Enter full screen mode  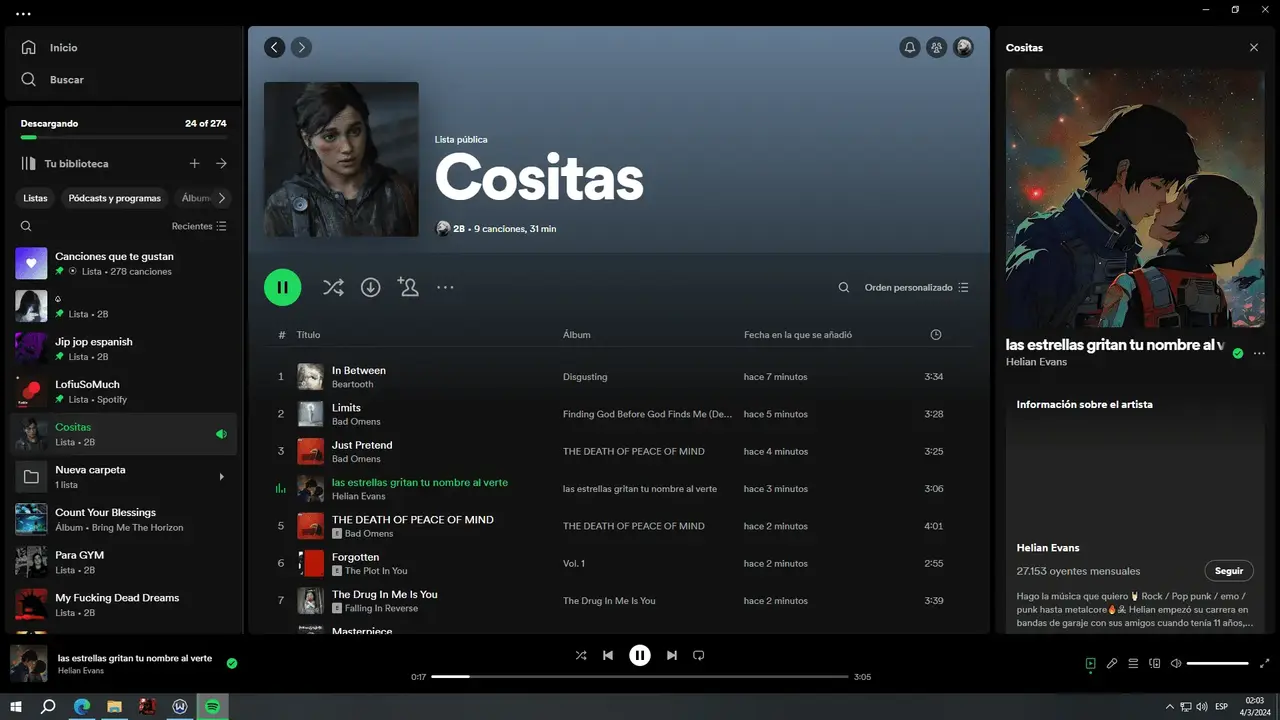1265,663
